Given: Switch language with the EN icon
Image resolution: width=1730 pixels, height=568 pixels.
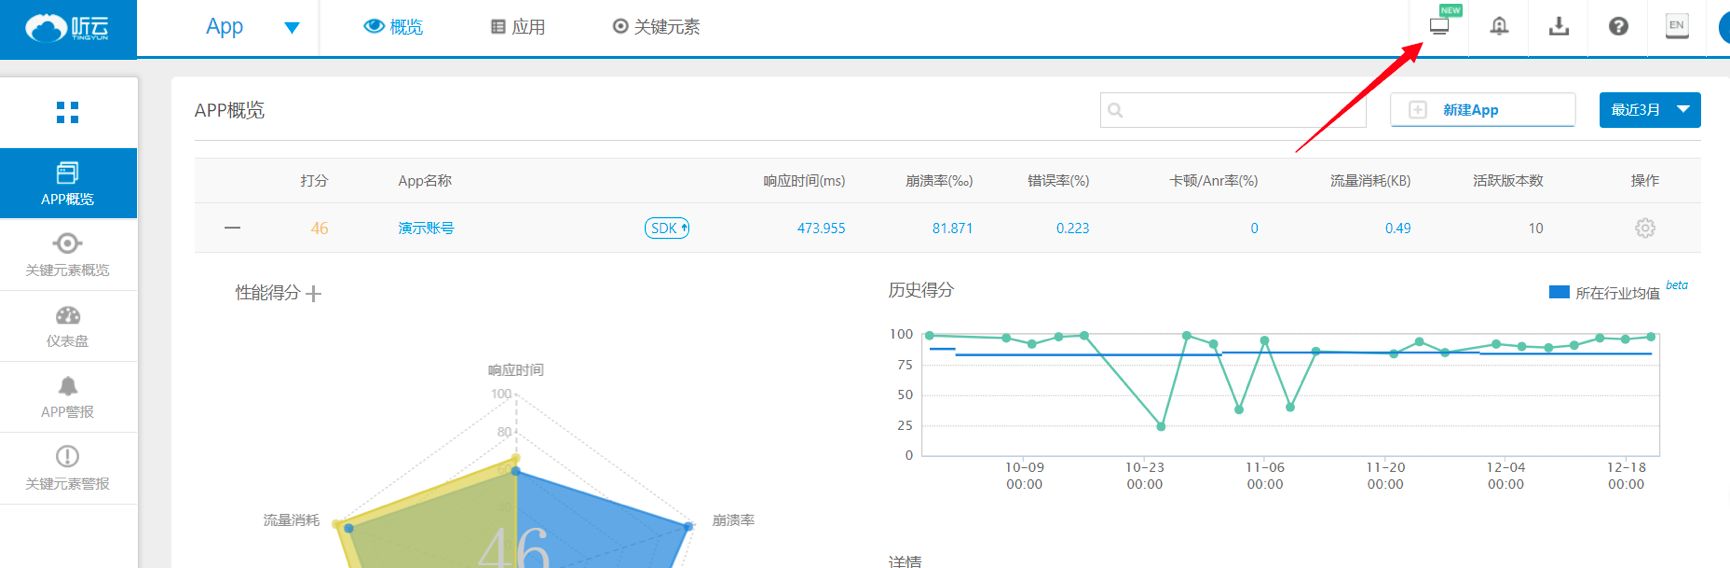Looking at the screenshot, I should pyautogui.click(x=1677, y=26).
